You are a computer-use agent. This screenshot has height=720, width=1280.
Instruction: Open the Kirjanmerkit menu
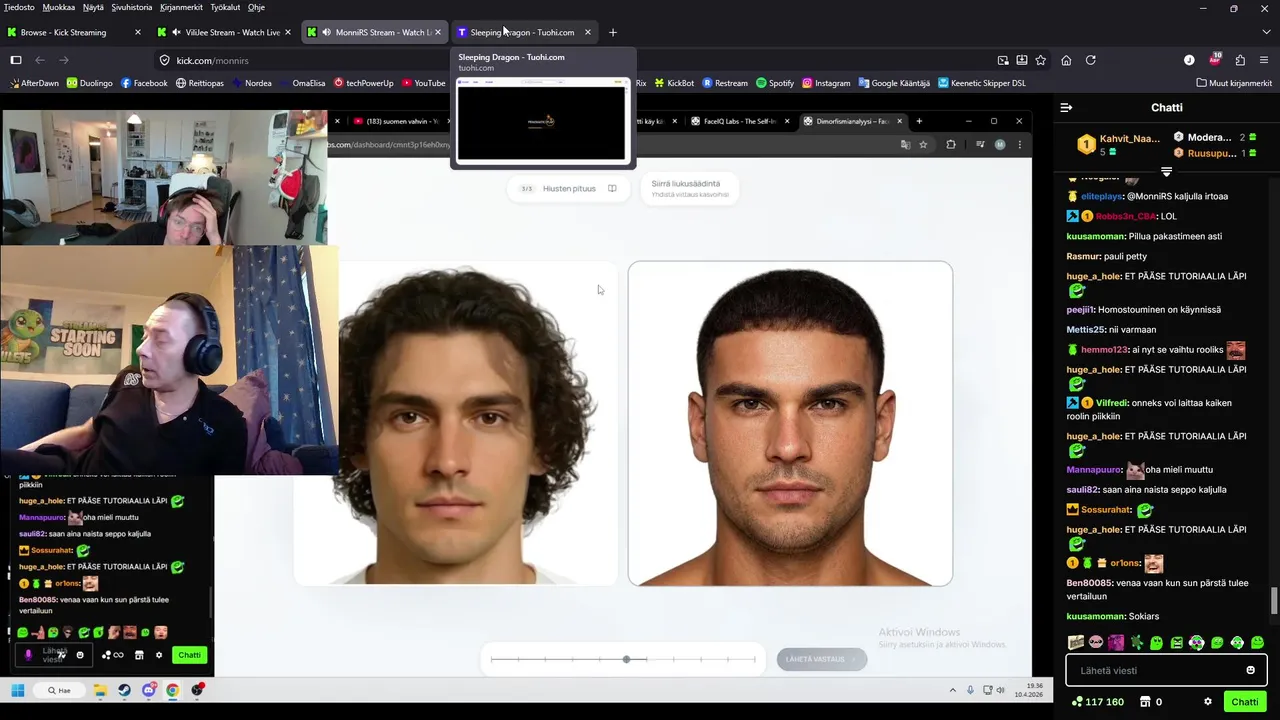182,7
